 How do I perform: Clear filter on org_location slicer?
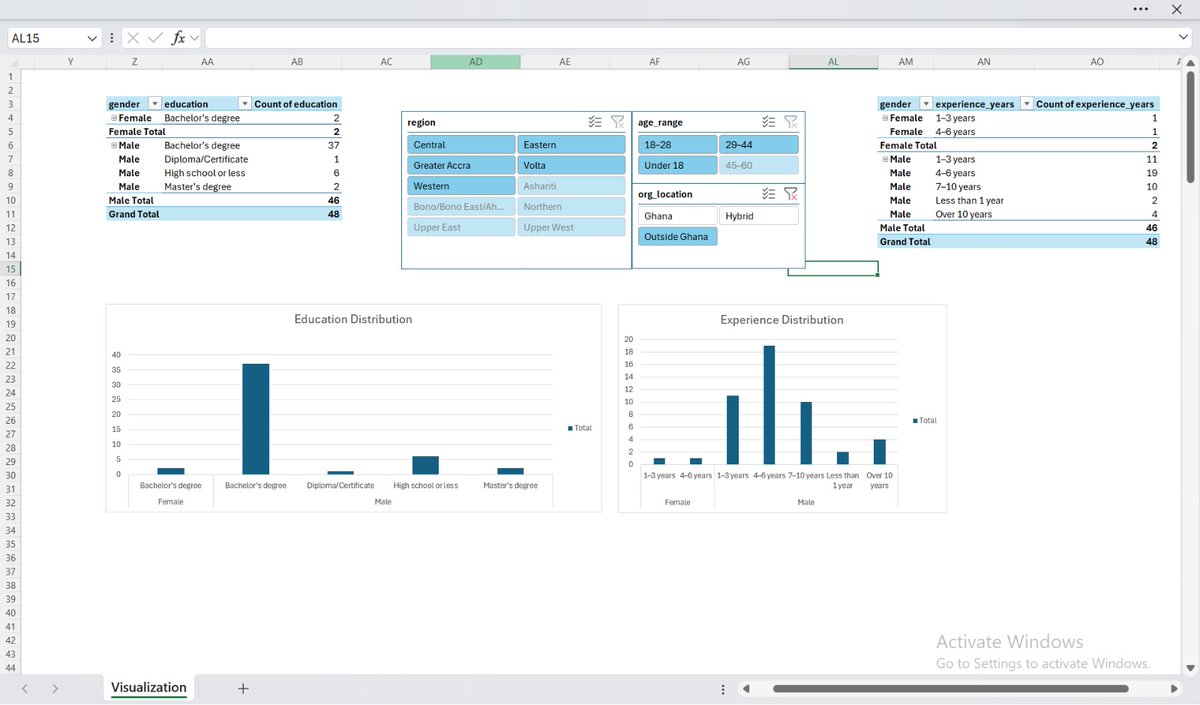(790, 194)
